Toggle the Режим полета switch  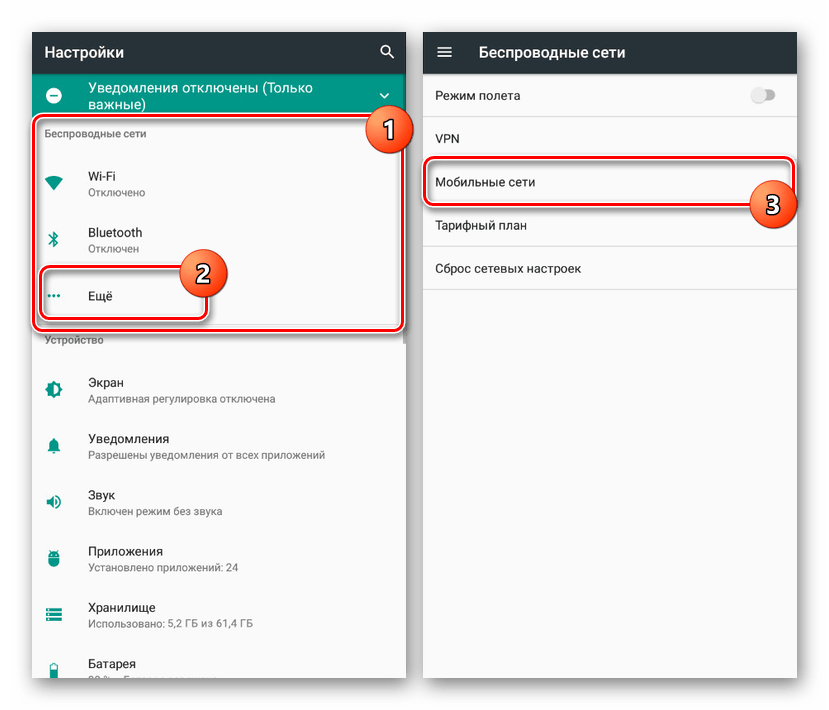762,95
